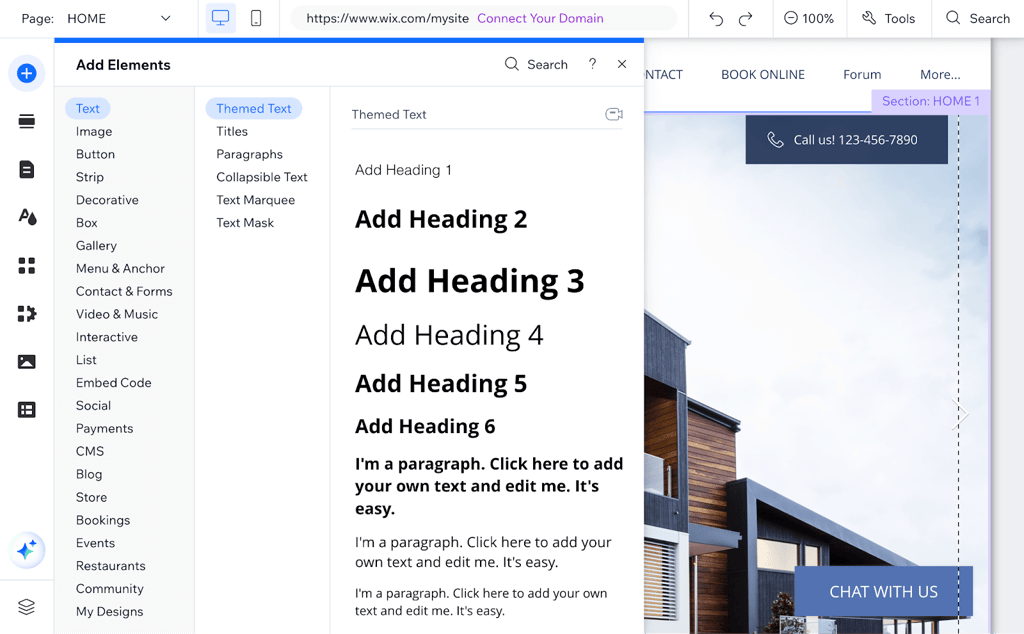Open the Media sidebar icon

click(x=27, y=362)
